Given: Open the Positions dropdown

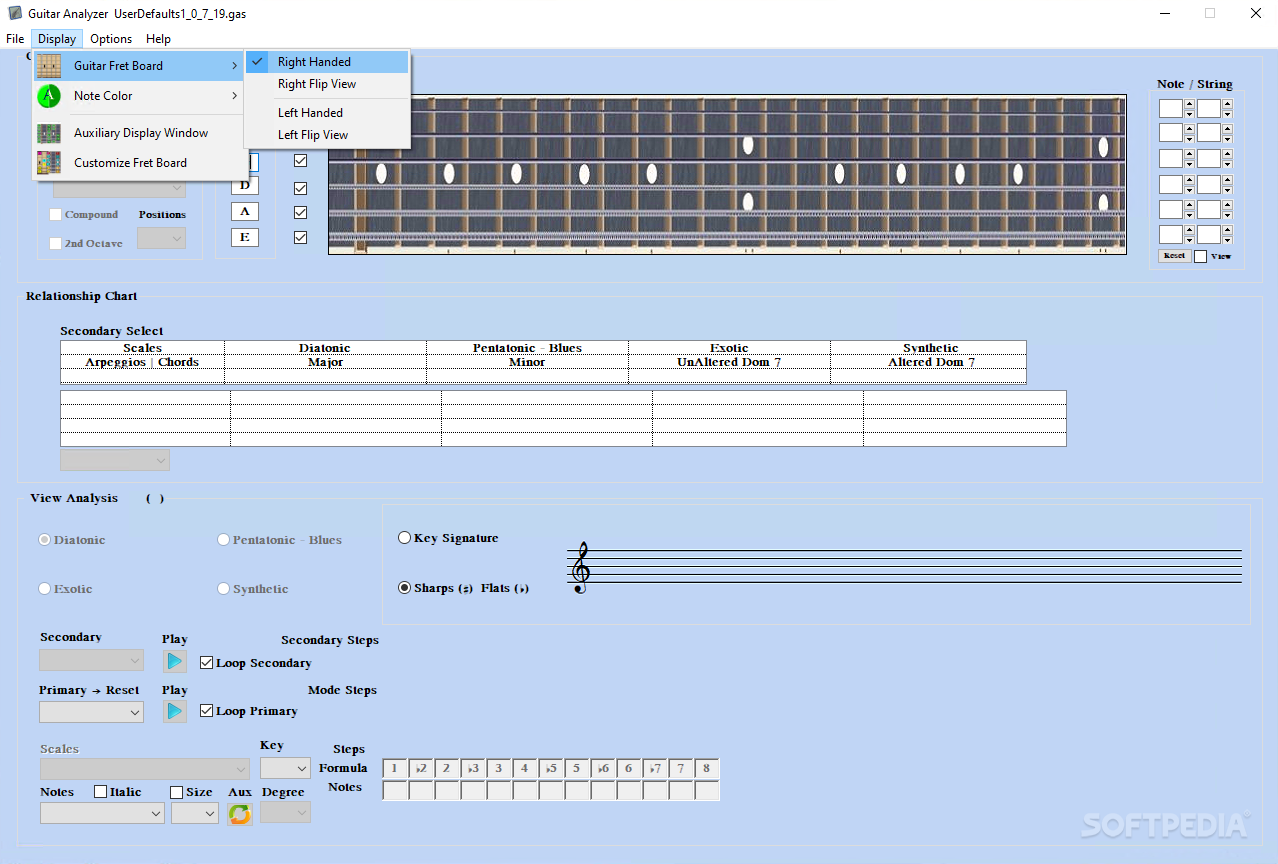Looking at the screenshot, I should pos(161,238).
